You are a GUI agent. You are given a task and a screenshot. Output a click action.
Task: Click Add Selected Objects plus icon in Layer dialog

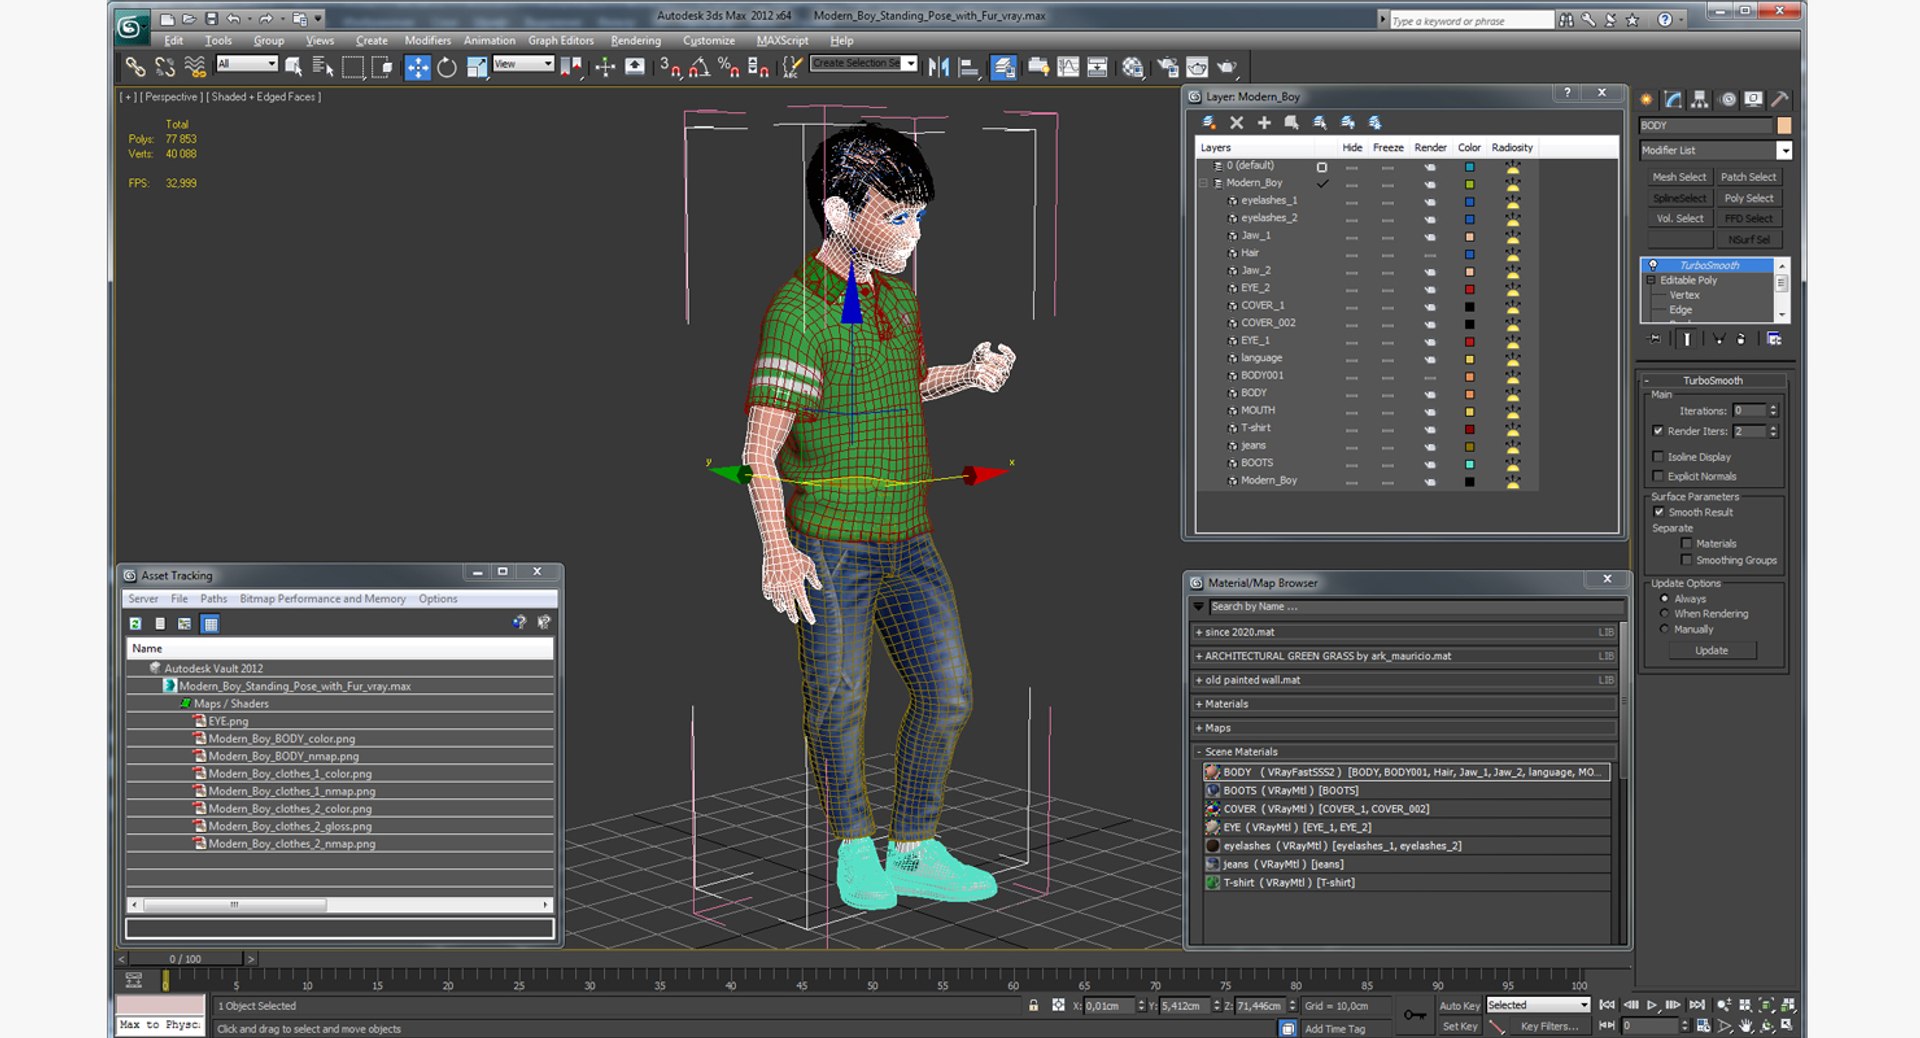[x=1264, y=122]
